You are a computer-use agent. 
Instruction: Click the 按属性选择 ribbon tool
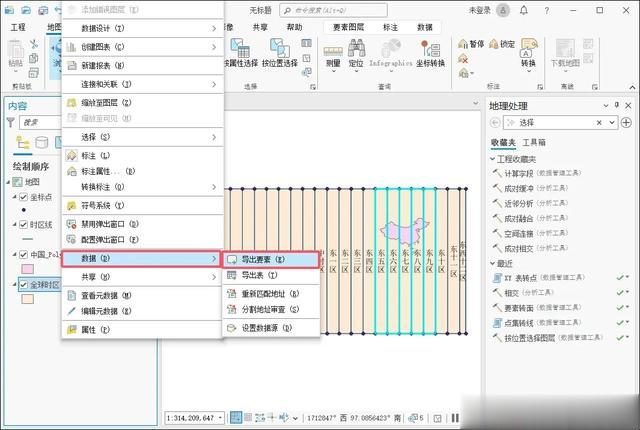tap(241, 53)
